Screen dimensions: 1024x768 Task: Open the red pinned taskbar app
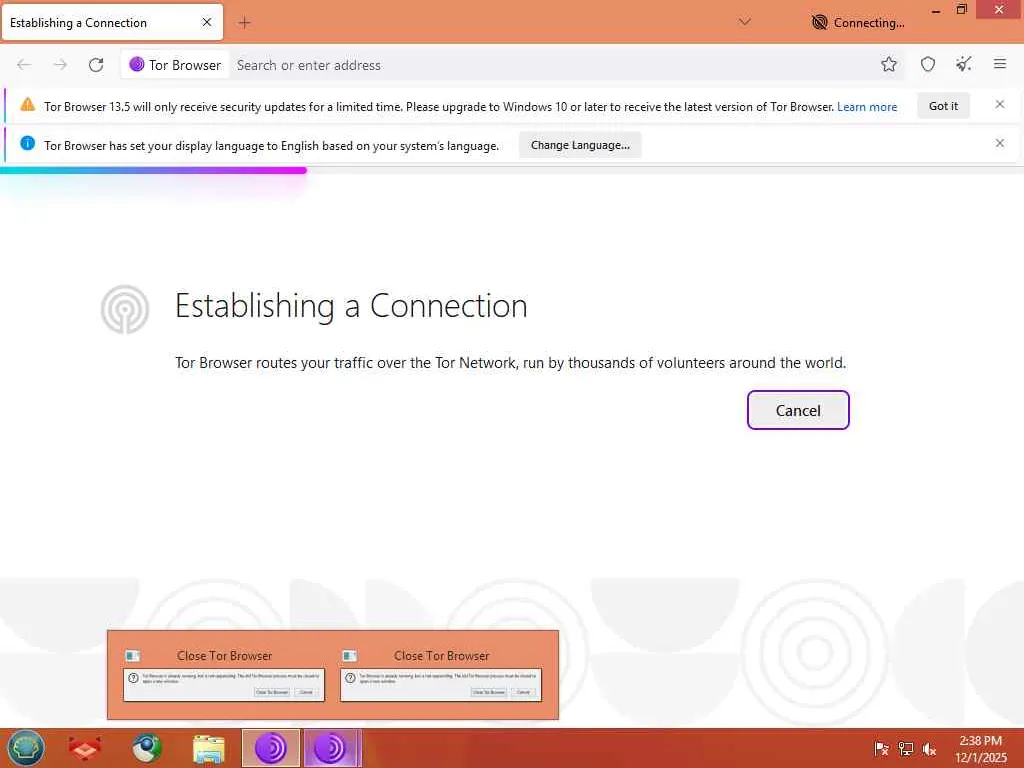[x=85, y=748]
